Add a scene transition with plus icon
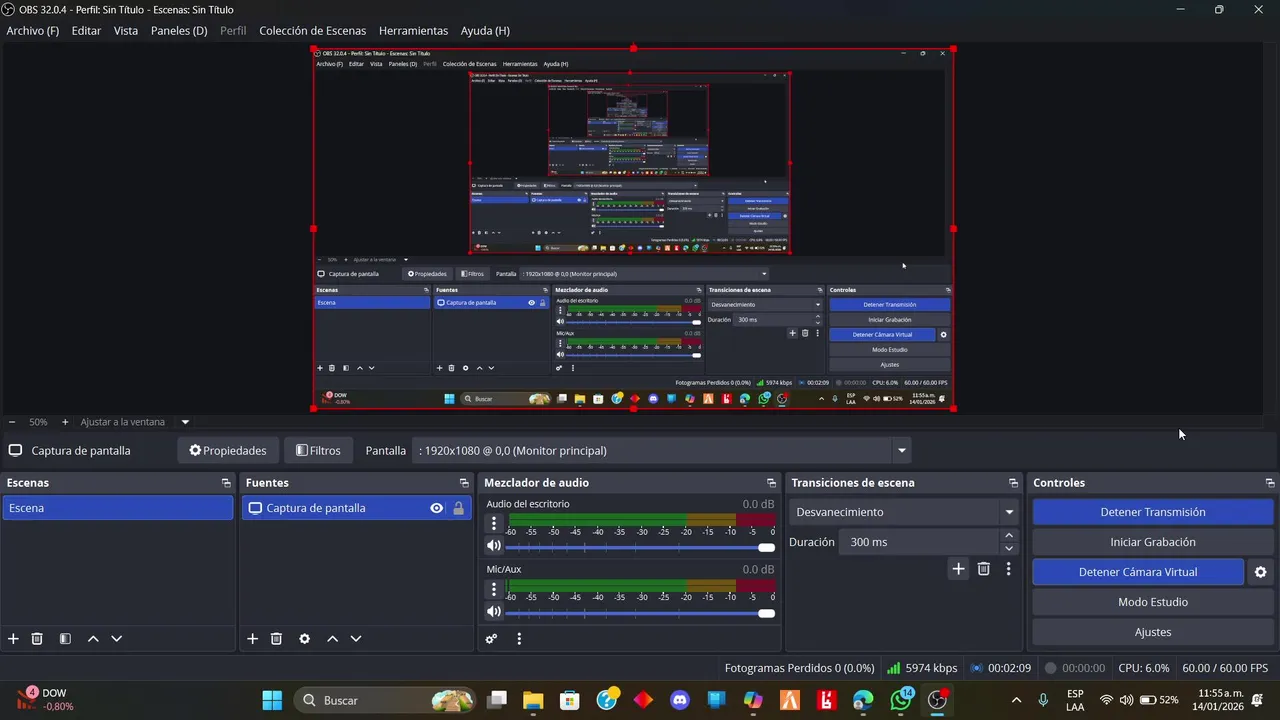 coord(958,569)
